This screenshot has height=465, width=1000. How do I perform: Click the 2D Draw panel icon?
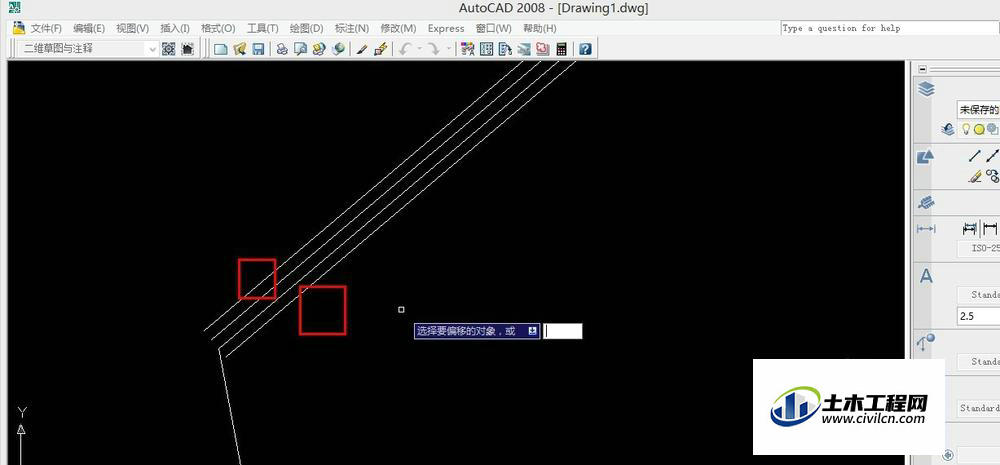[925, 156]
